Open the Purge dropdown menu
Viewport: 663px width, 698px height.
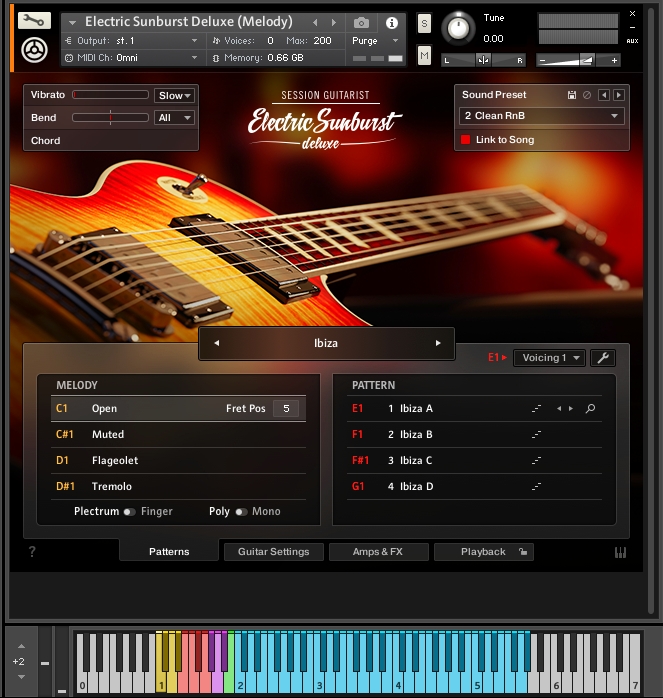(375, 41)
